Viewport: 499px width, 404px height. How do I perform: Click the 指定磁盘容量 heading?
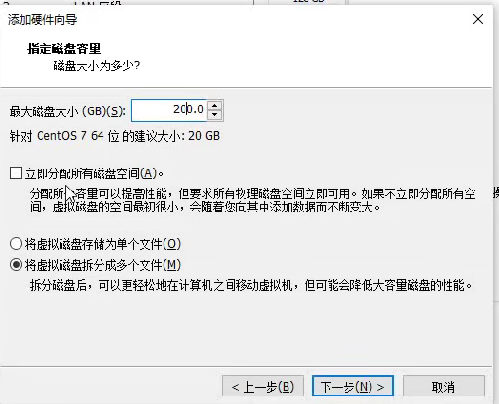pyautogui.click(x=64, y=49)
